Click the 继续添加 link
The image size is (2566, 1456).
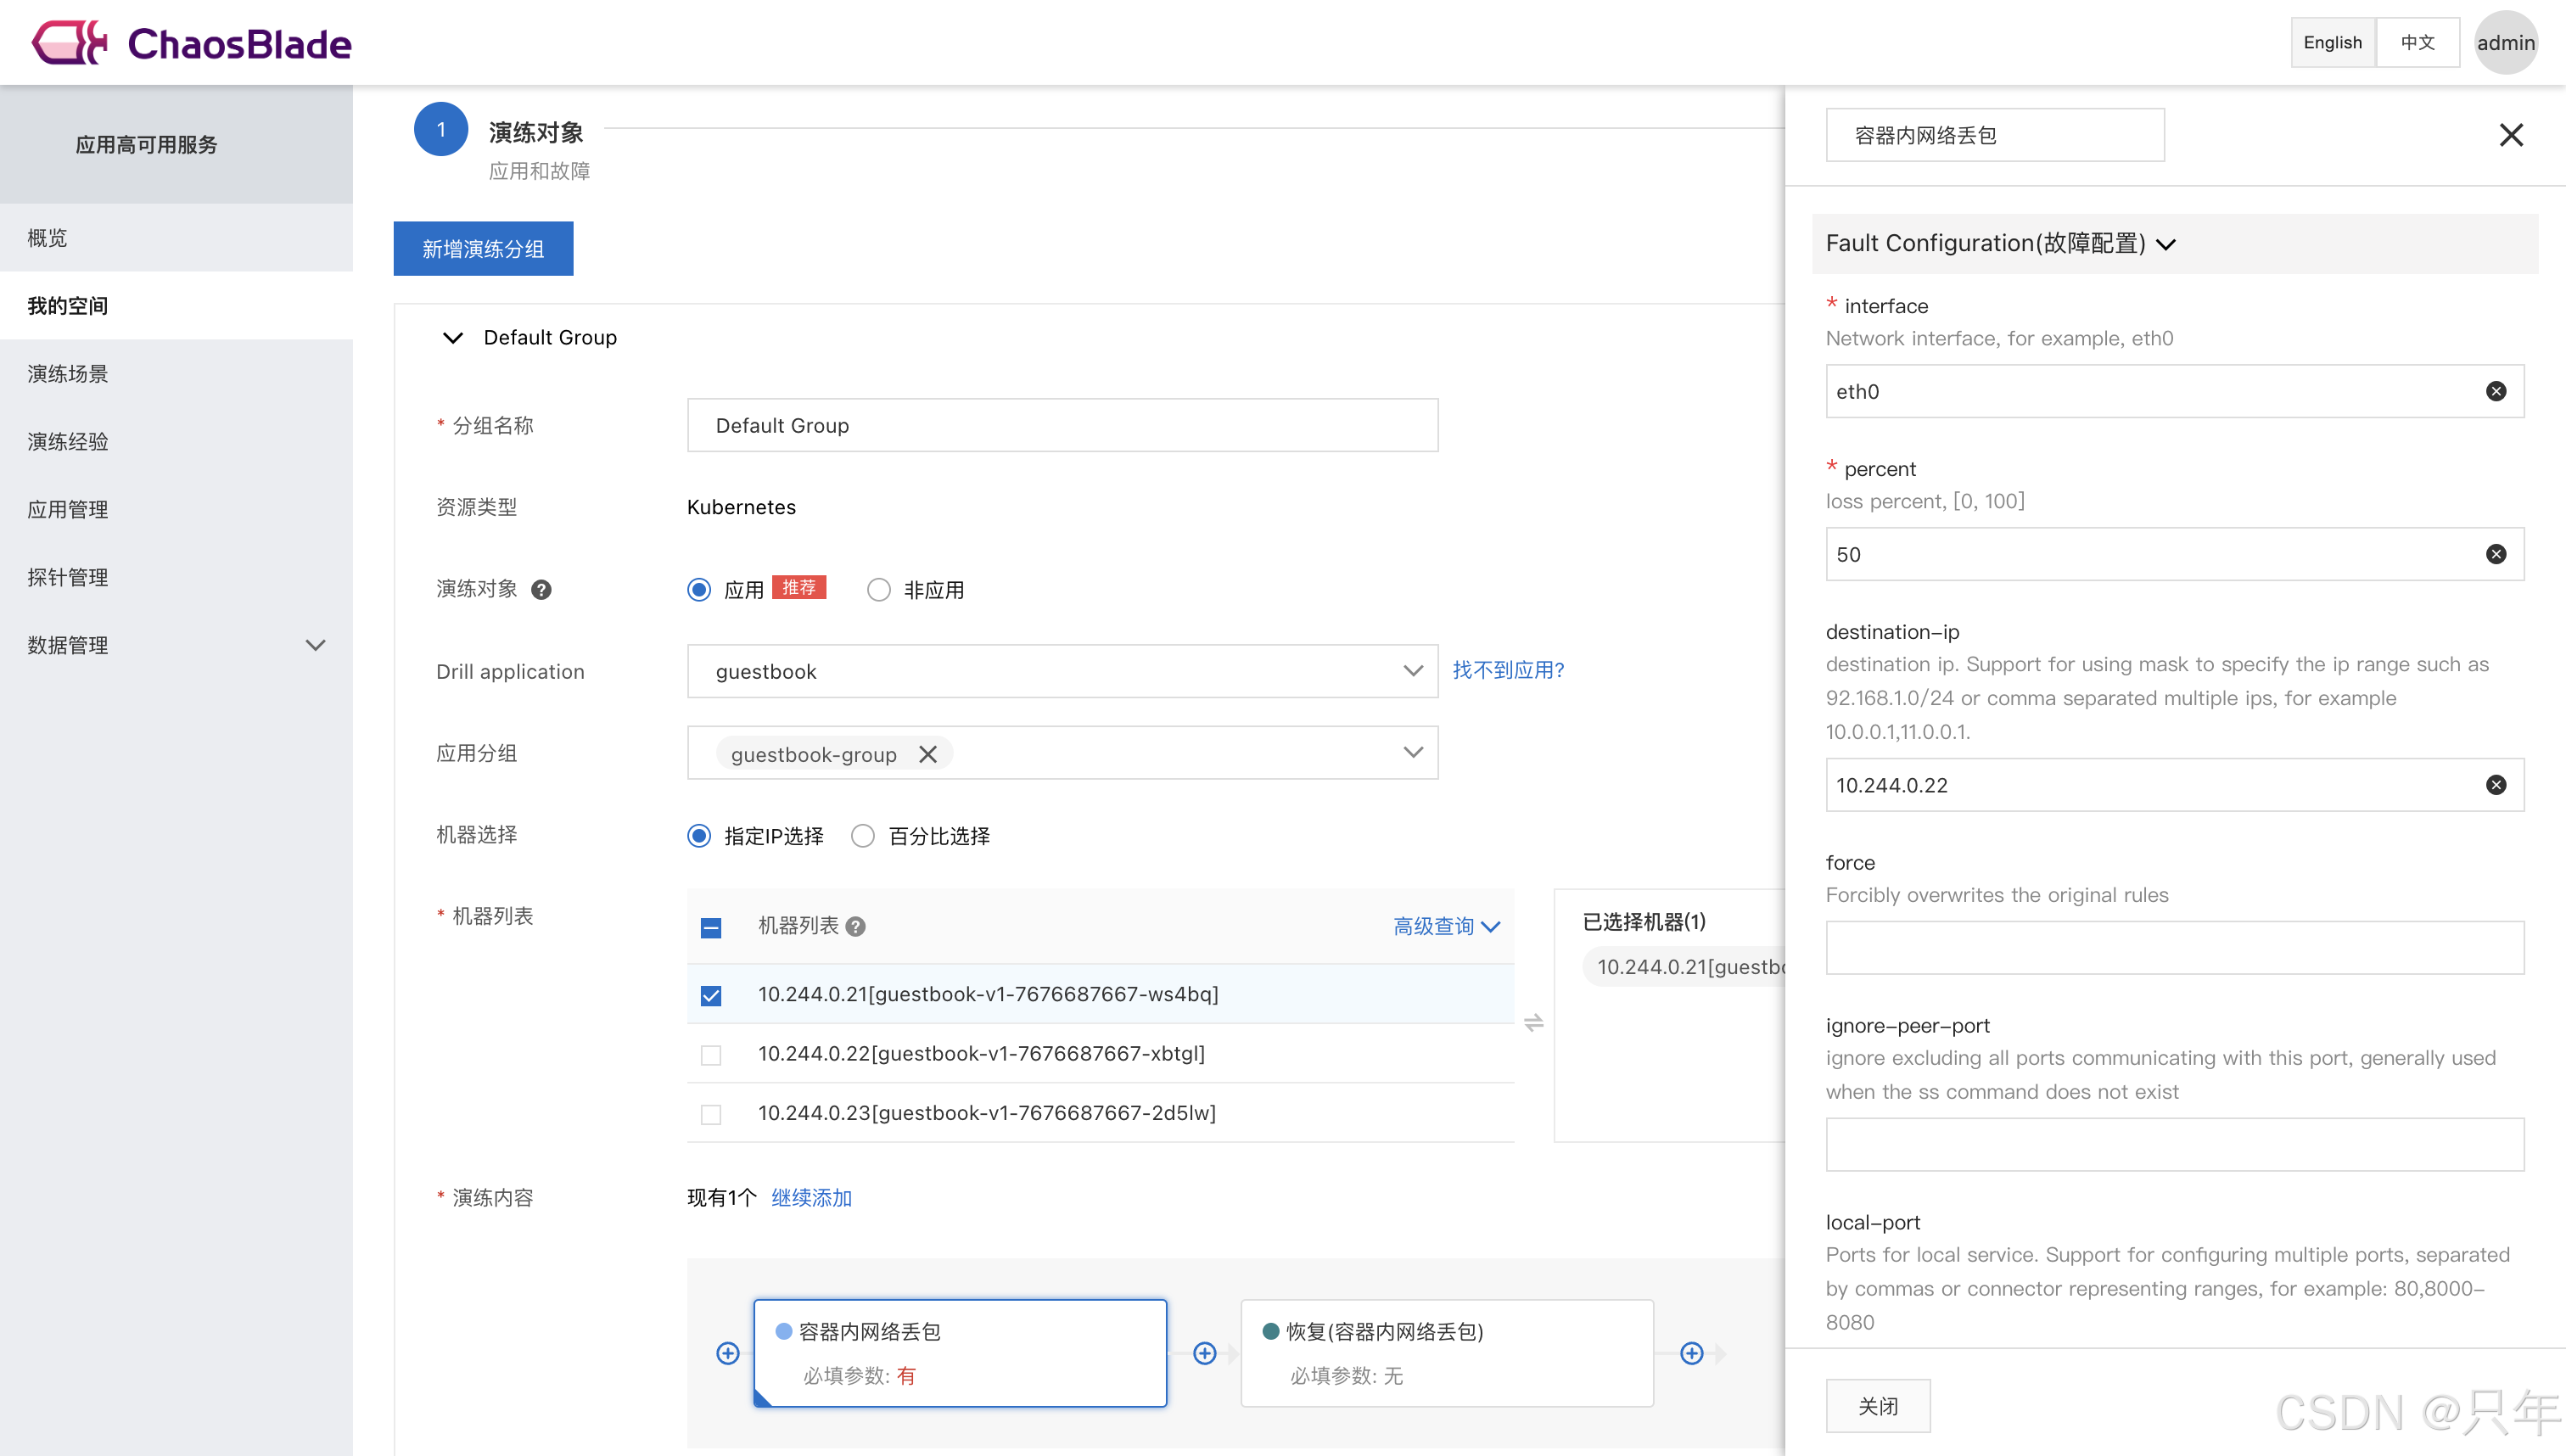811,1198
